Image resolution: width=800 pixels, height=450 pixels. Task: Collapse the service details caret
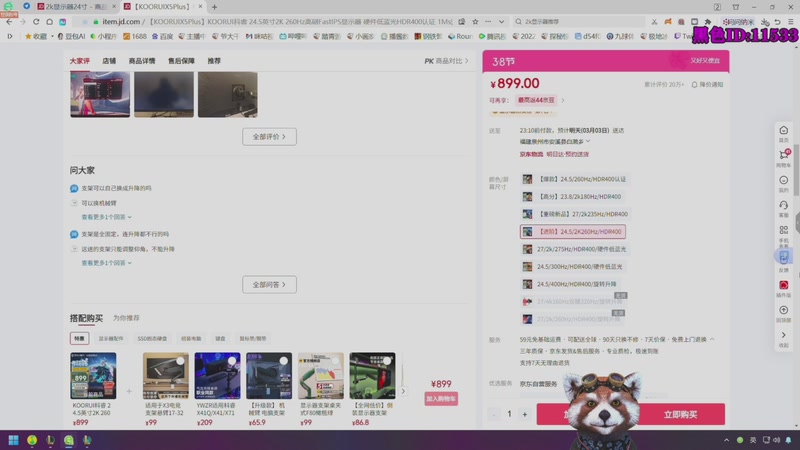[712, 339]
